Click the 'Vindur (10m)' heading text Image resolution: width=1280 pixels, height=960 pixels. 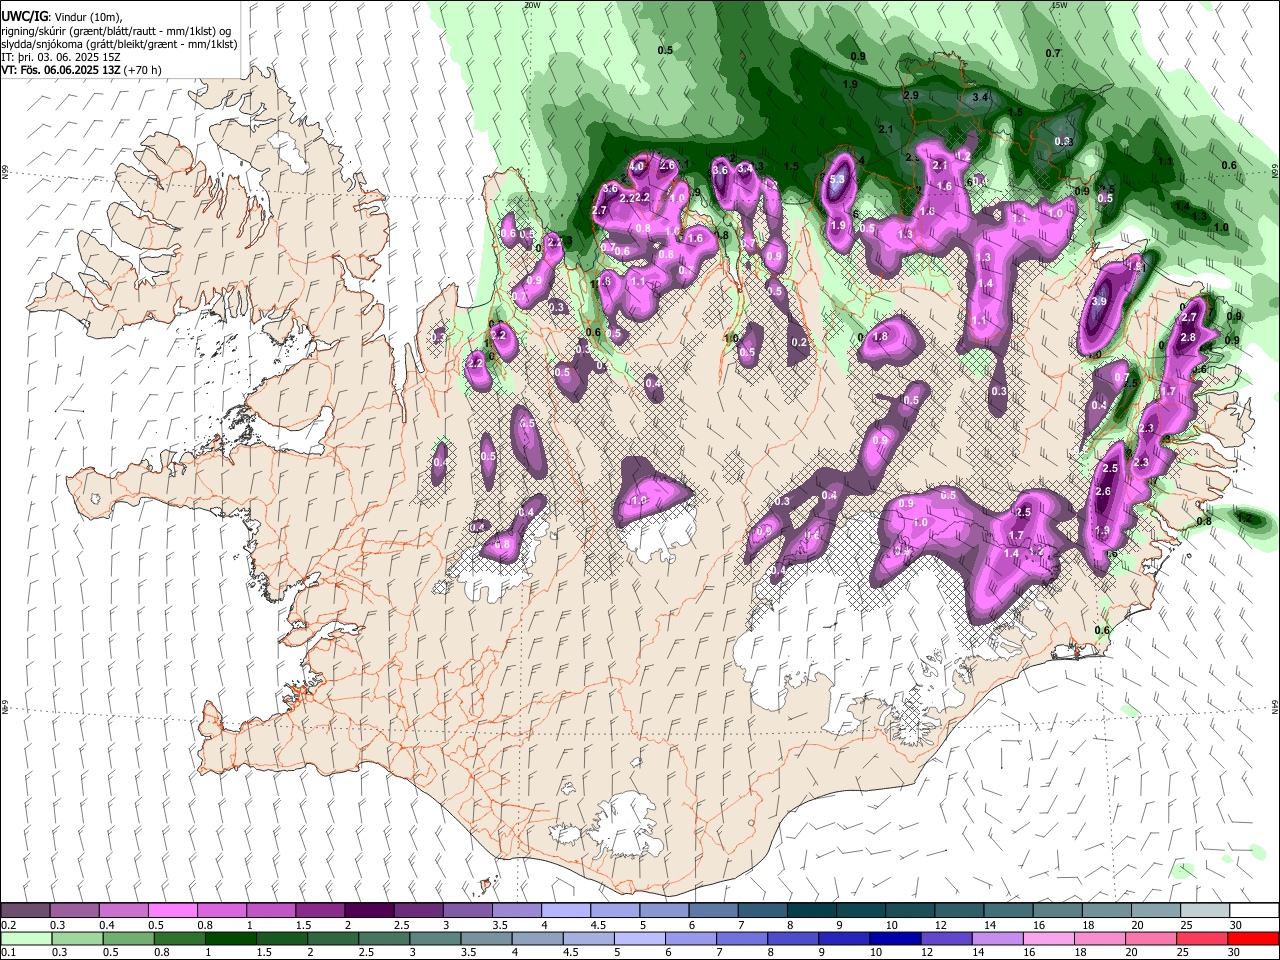click(x=87, y=18)
